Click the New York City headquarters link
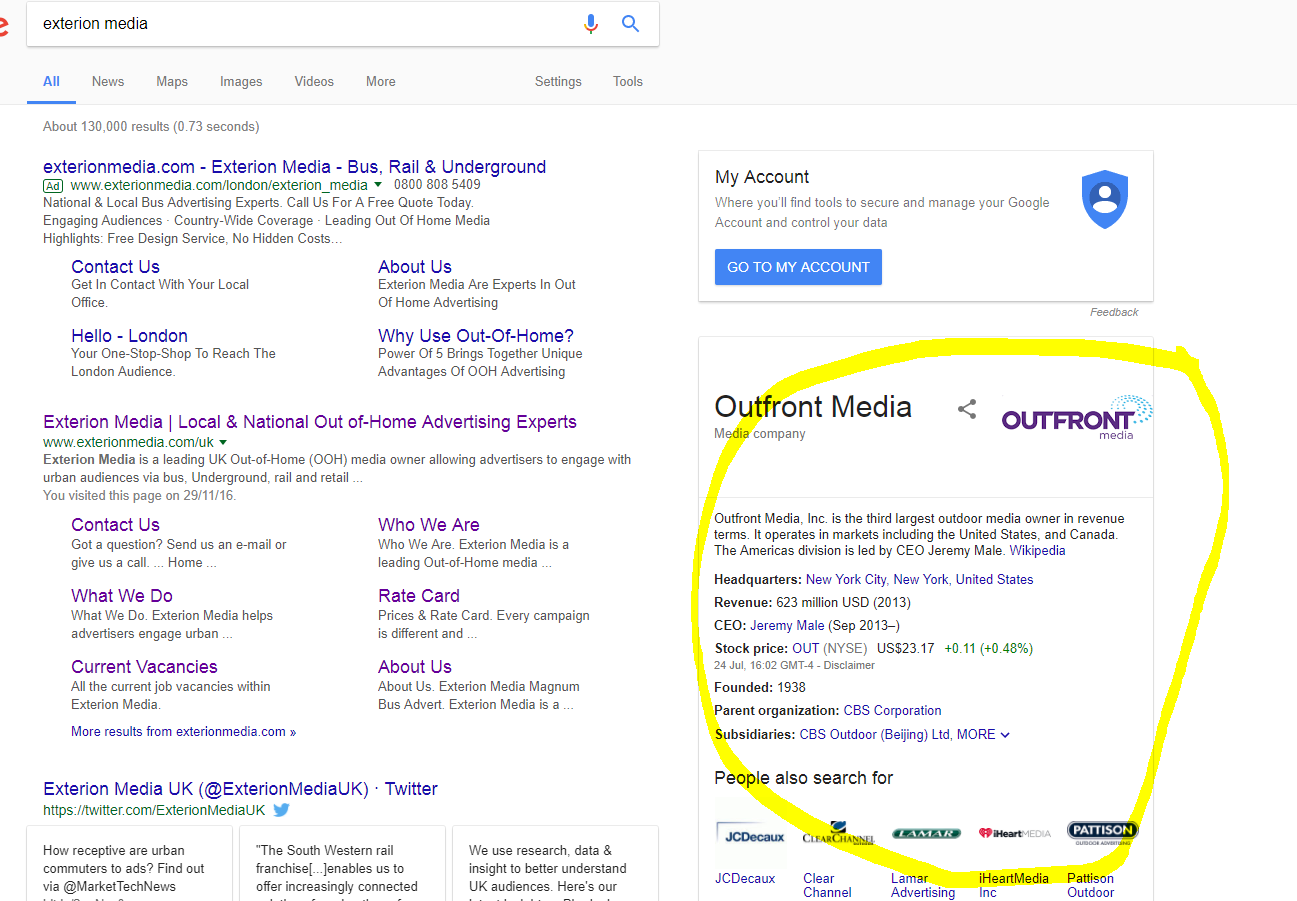The width and height of the screenshot is (1297, 901). [846, 580]
